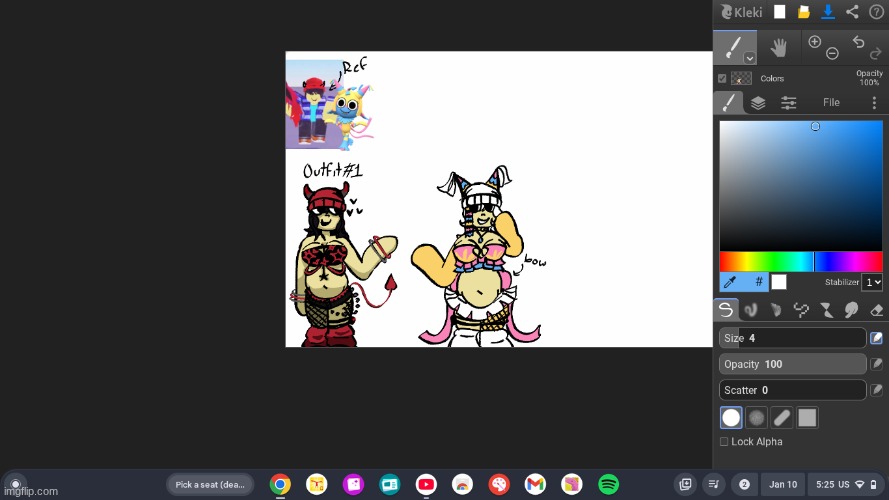The width and height of the screenshot is (889, 500).
Task: Select the Pen brush type
Action: tap(726, 310)
